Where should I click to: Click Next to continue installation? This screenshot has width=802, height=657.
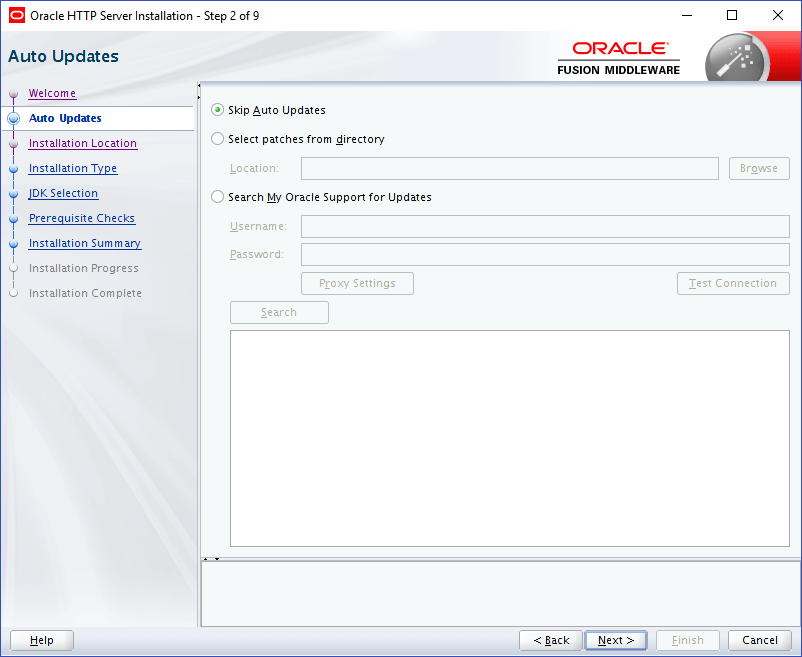615,640
